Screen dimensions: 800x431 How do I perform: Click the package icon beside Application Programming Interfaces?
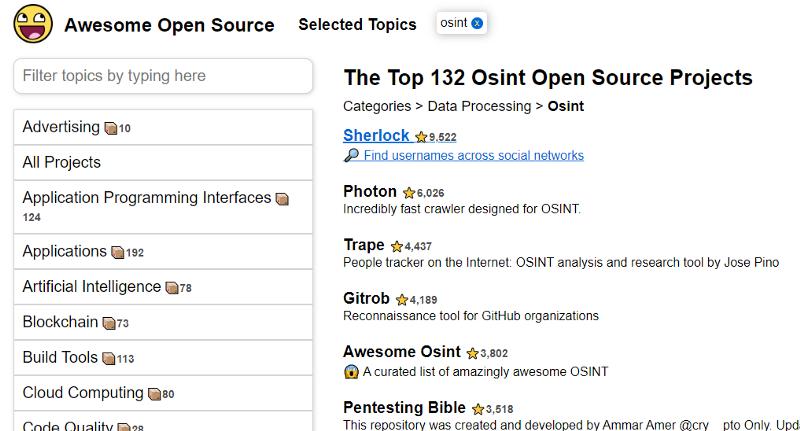(282, 199)
